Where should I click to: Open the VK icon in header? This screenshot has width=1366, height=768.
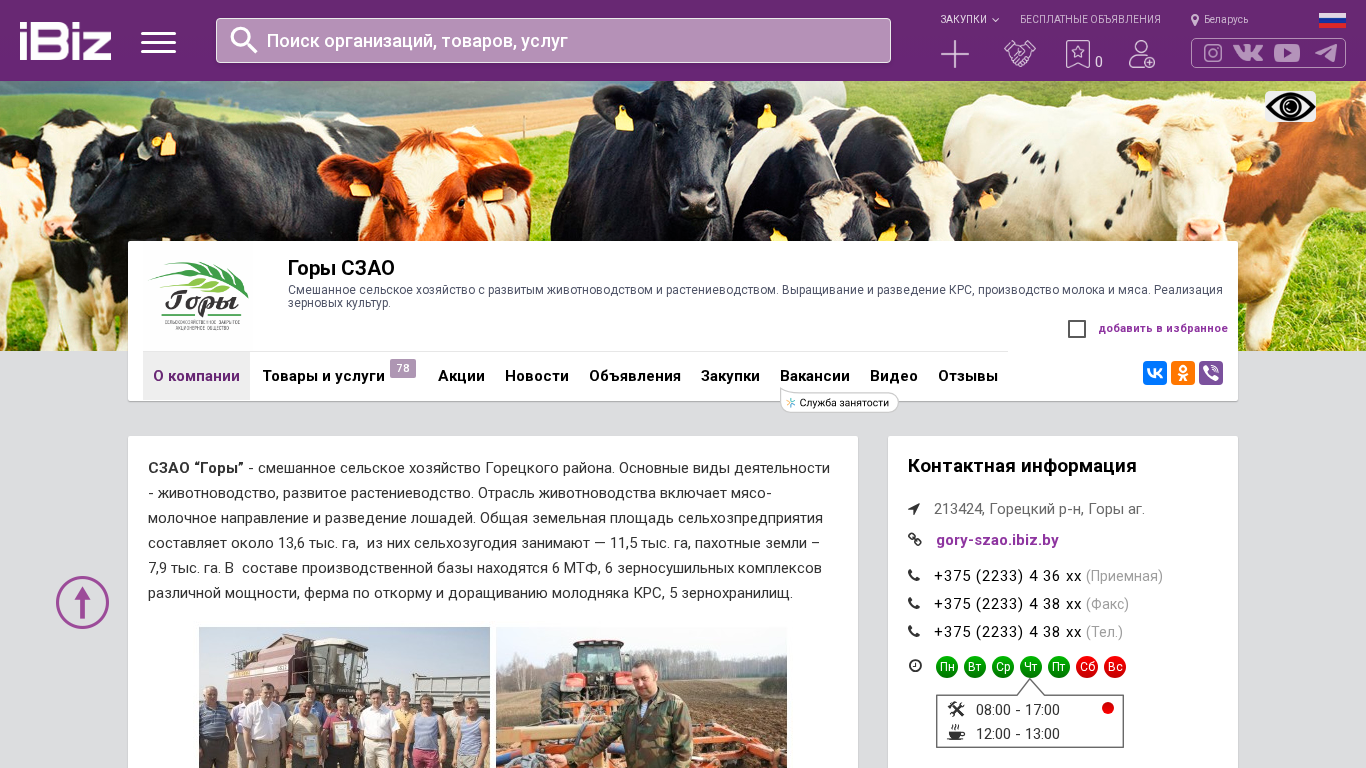pyautogui.click(x=1248, y=53)
